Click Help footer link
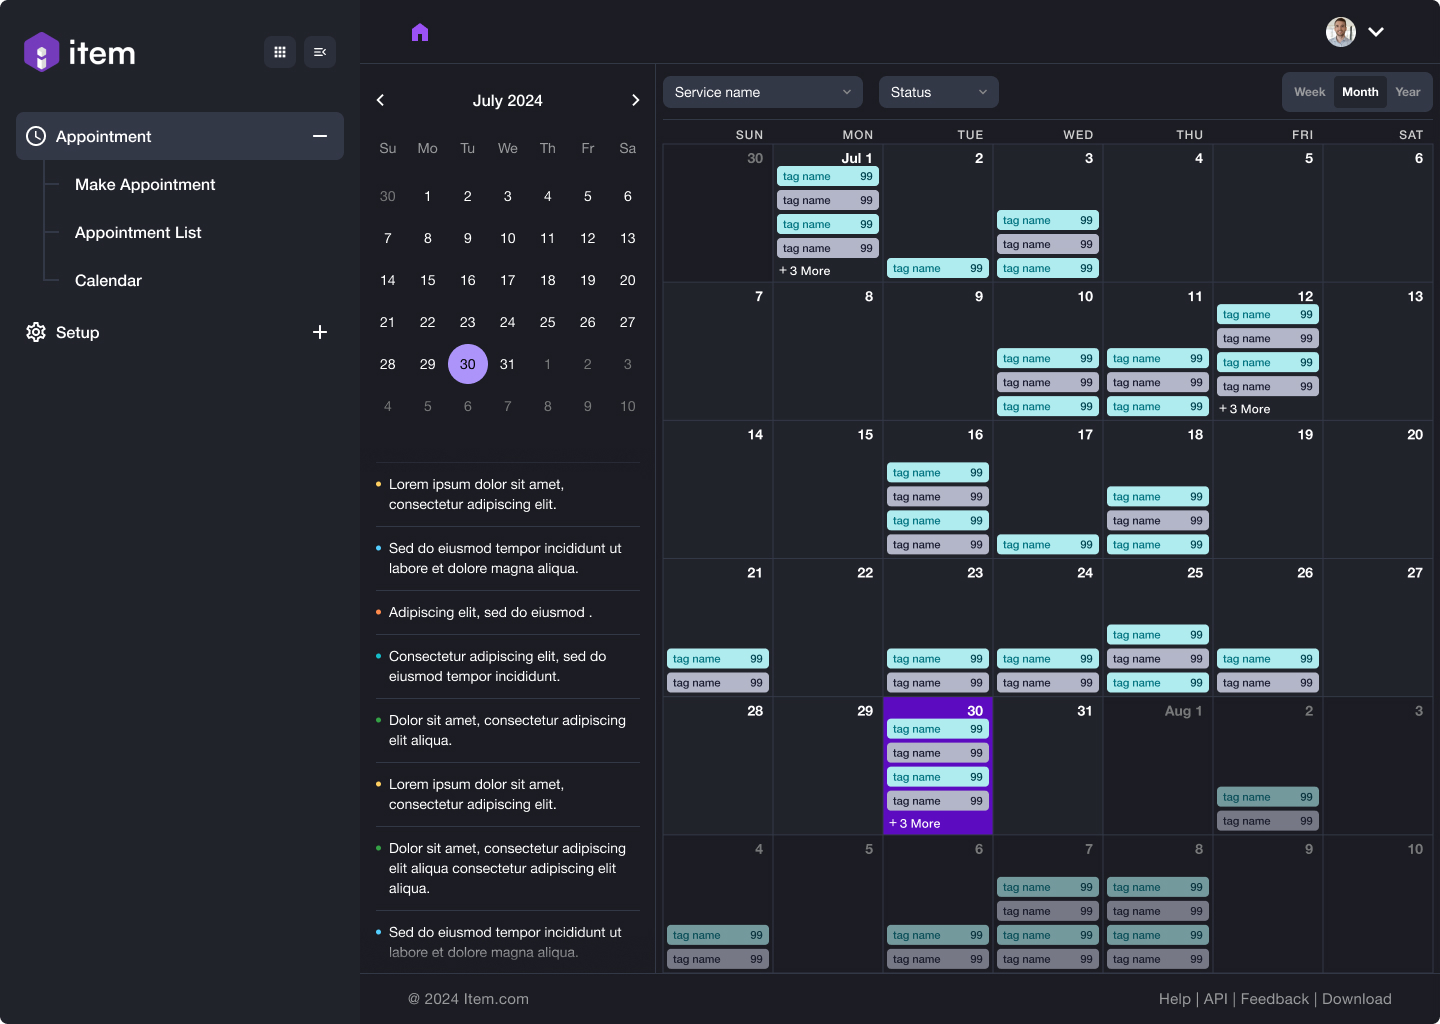 (1175, 999)
